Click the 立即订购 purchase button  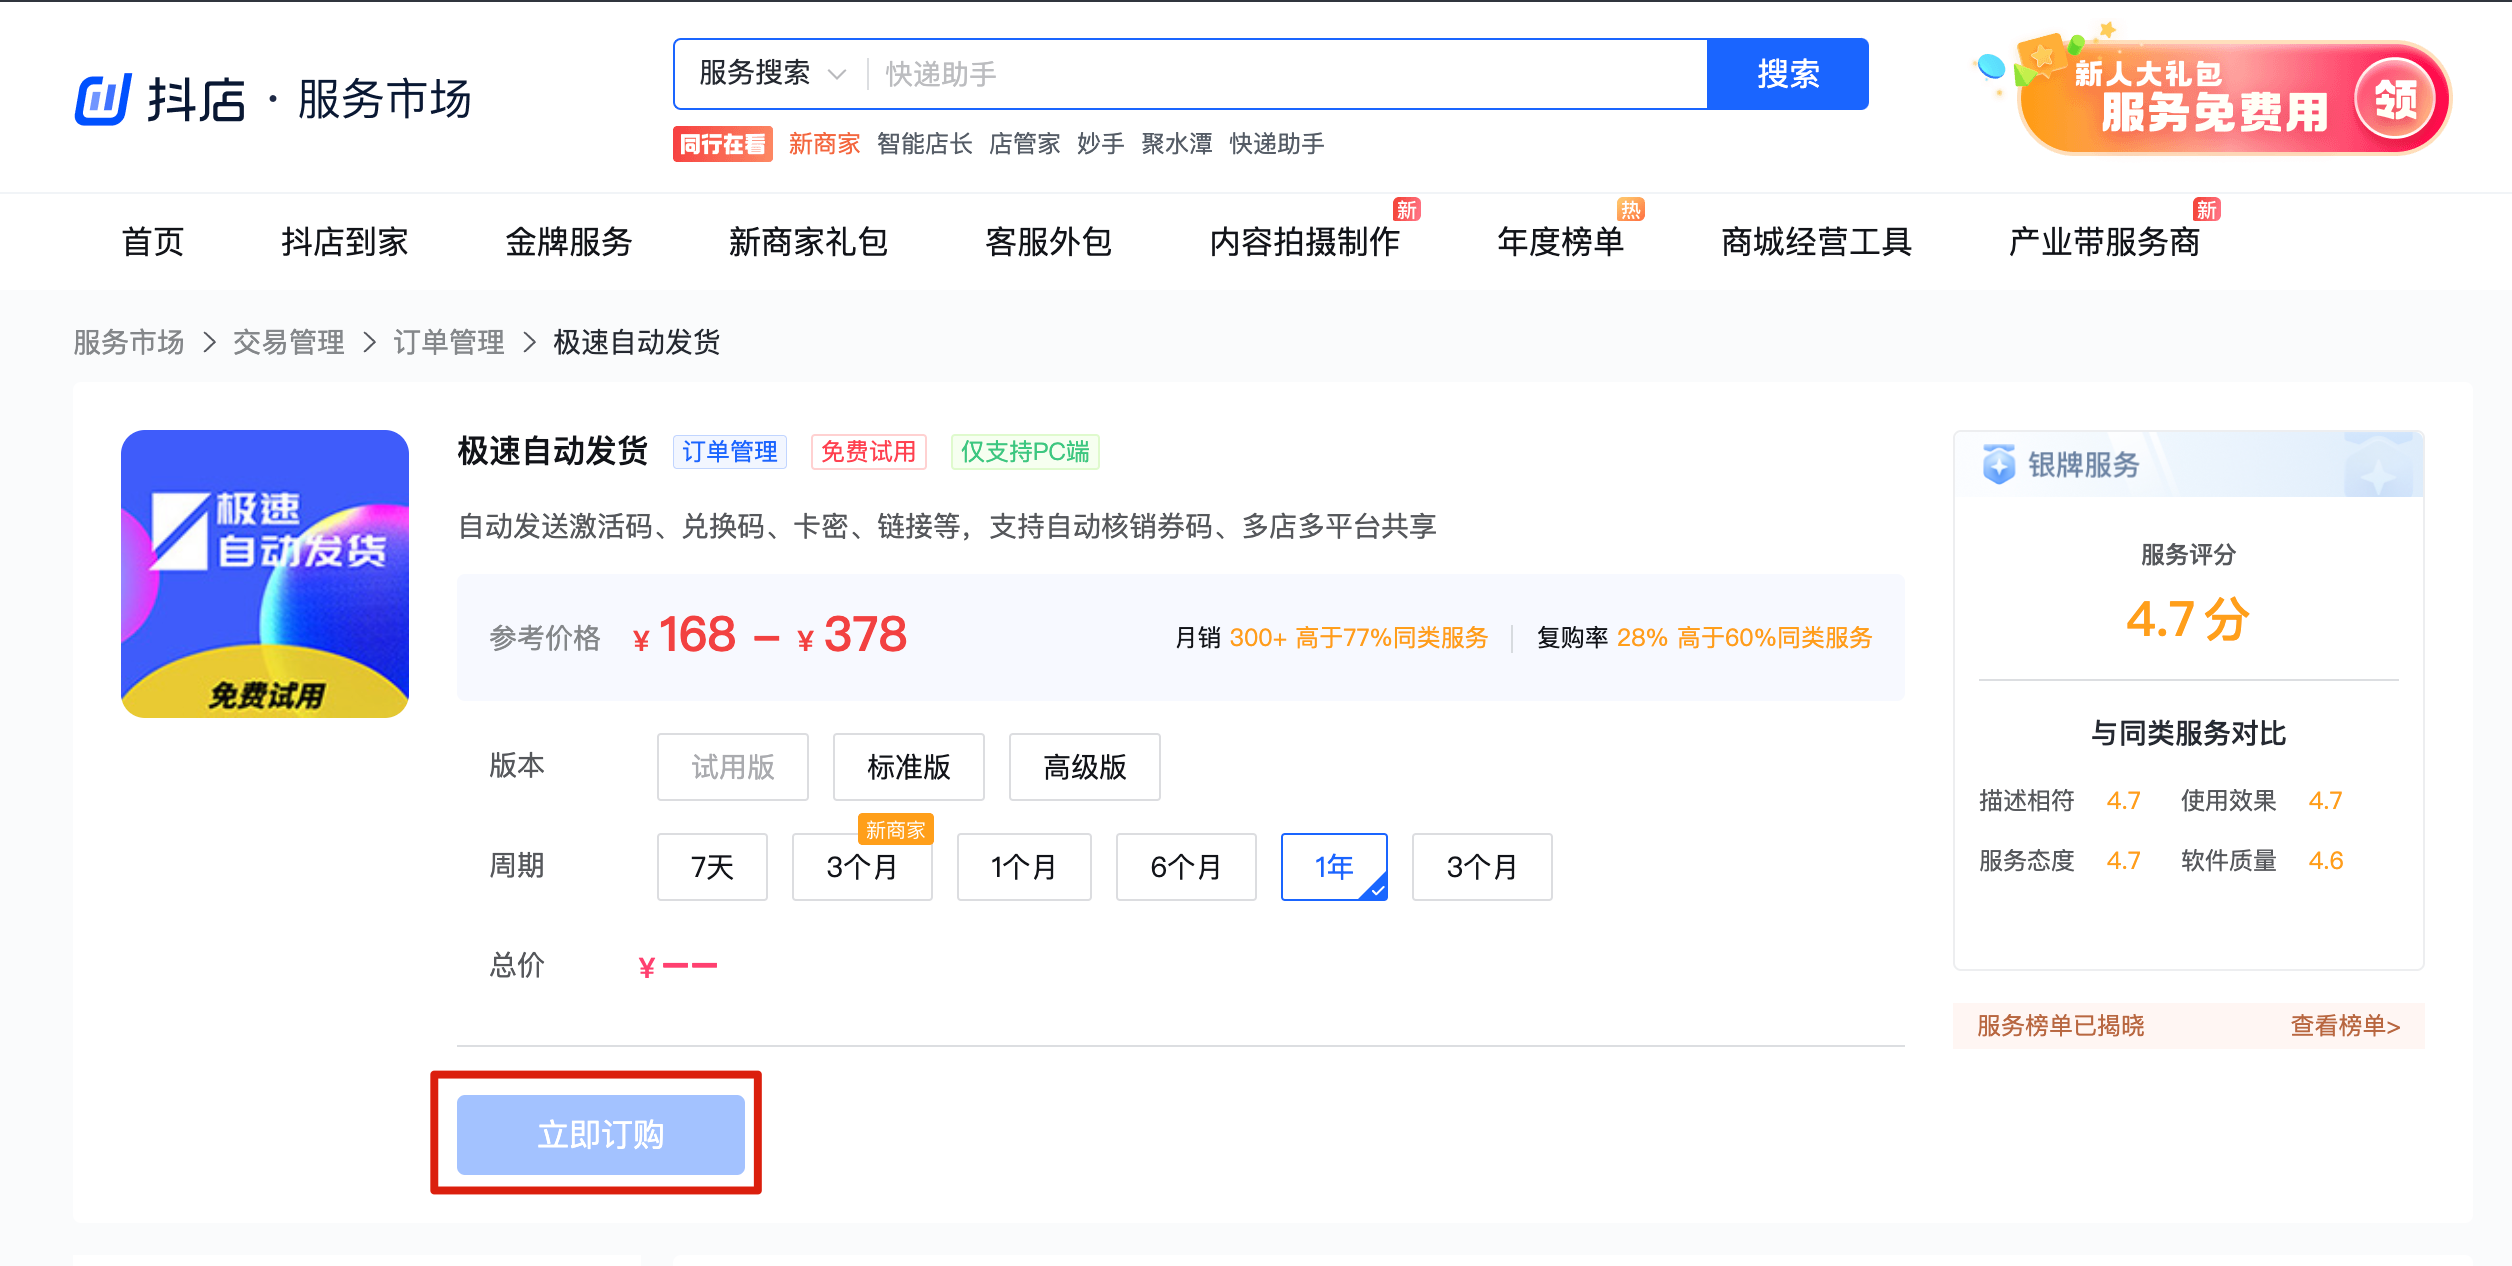click(600, 1134)
